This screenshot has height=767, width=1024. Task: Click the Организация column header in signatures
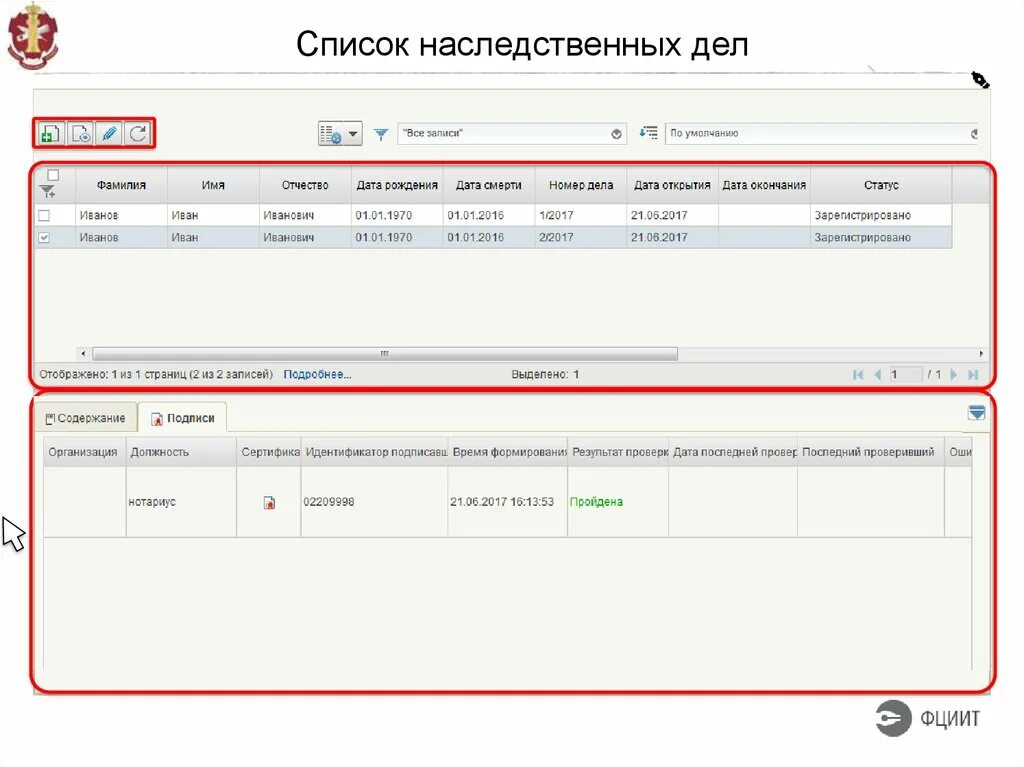click(84, 452)
